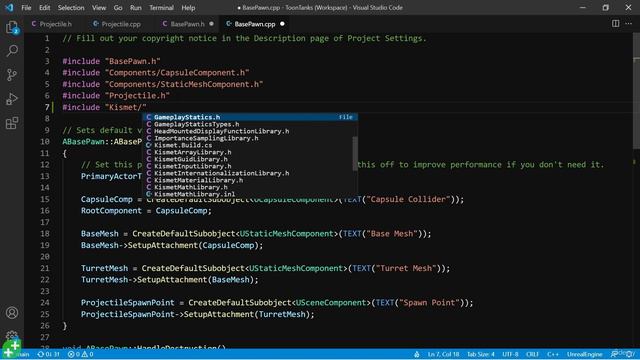Change Tab Size: 4 indentation setting
Image resolution: width=640 pixels, height=360 pixels.
pyautogui.click(x=480, y=354)
